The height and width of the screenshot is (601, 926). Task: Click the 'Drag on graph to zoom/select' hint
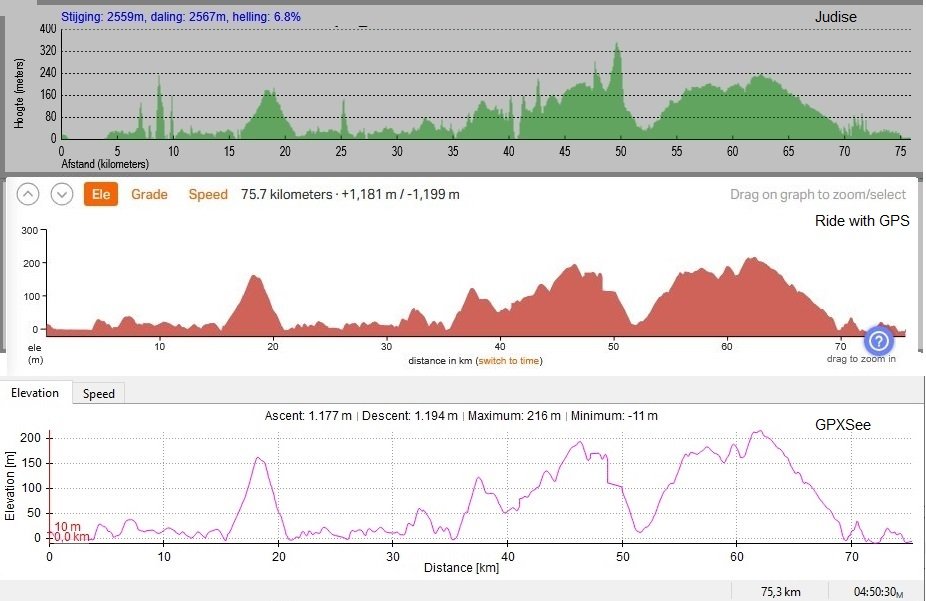point(817,195)
